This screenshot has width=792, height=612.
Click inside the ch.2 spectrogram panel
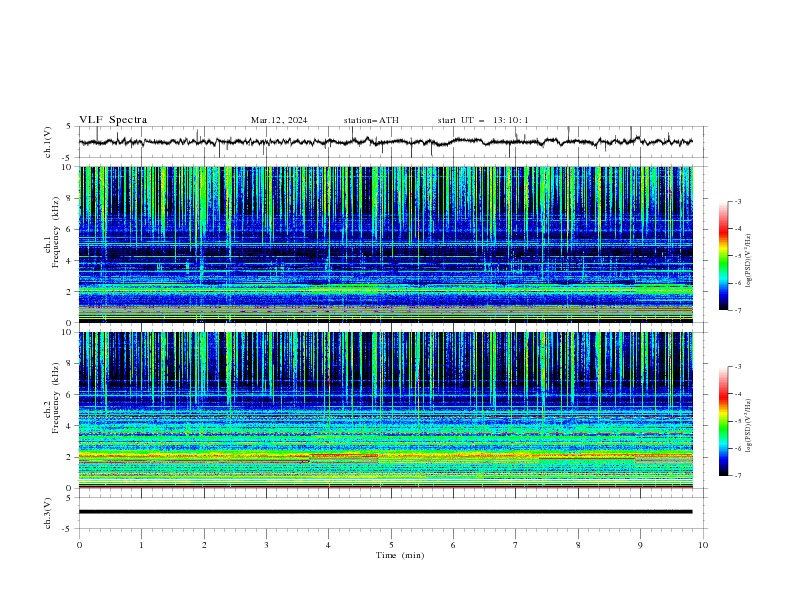point(385,410)
